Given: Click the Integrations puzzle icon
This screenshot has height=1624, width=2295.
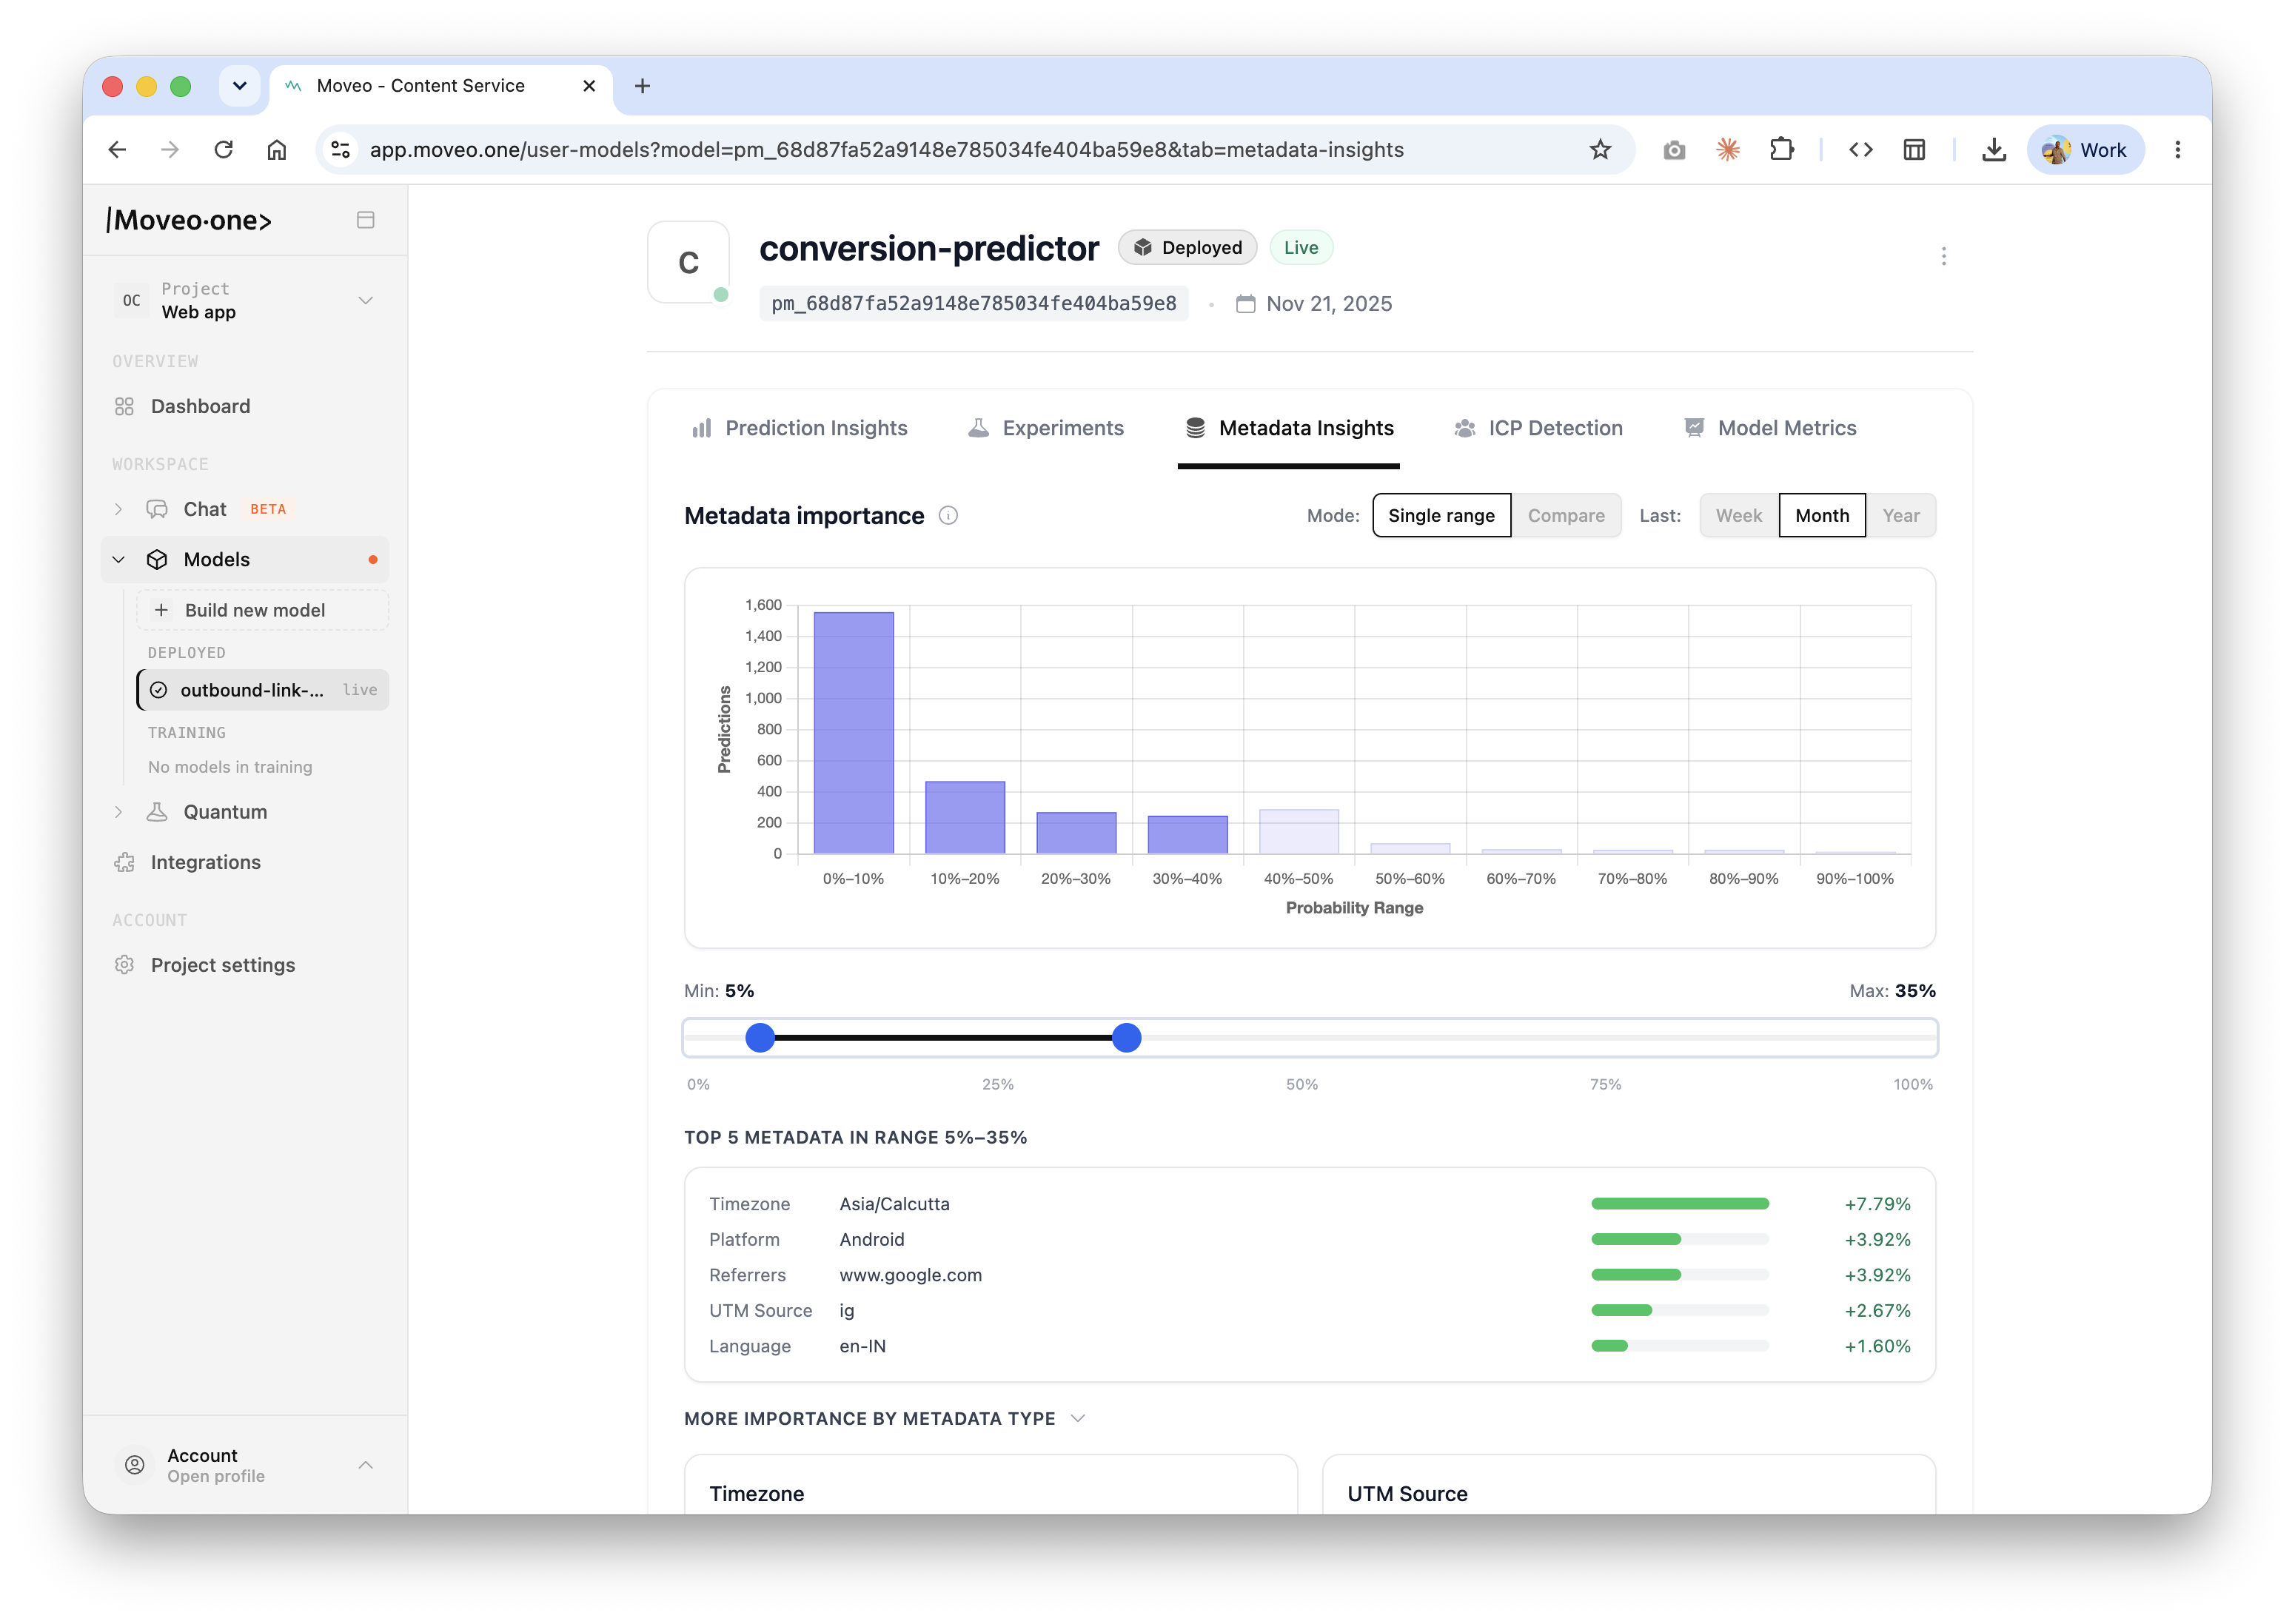Looking at the screenshot, I should point(124,862).
